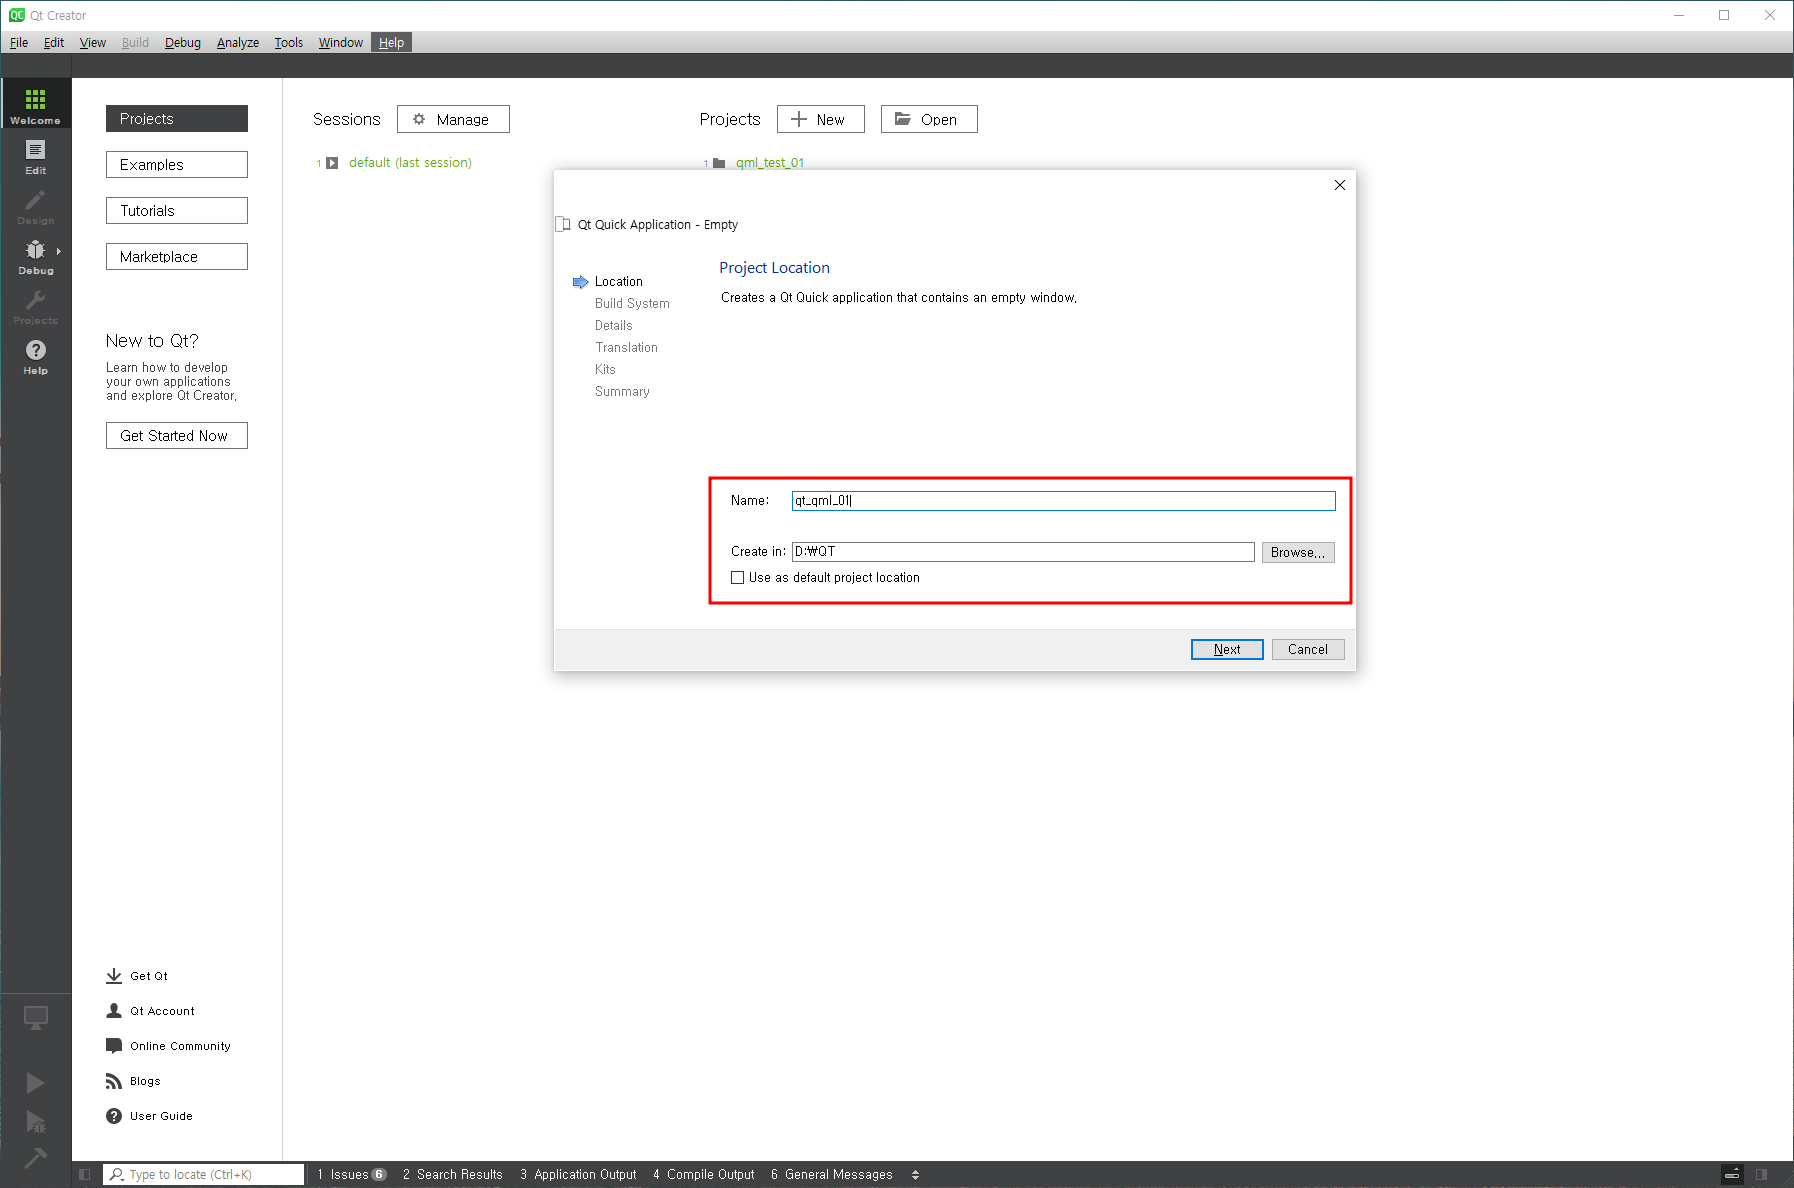Viewport: 1794px width, 1188px height.
Task: Click Next in the wizard
Action: point(1227,649)
